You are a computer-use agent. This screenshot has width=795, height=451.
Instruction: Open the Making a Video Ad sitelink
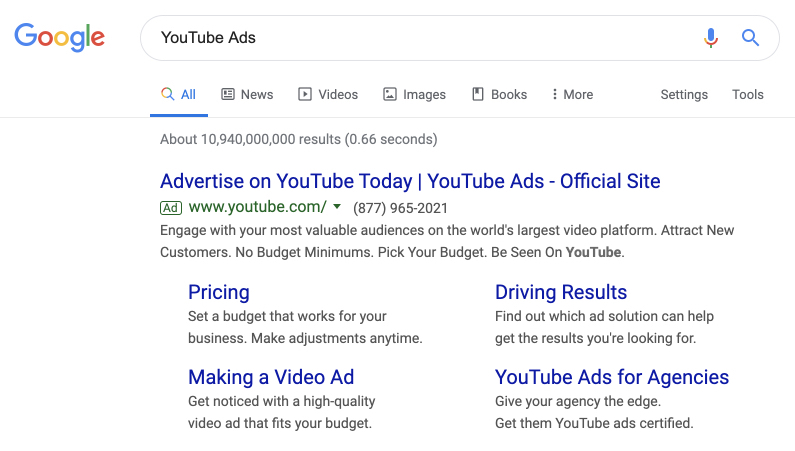click(271, 377)
